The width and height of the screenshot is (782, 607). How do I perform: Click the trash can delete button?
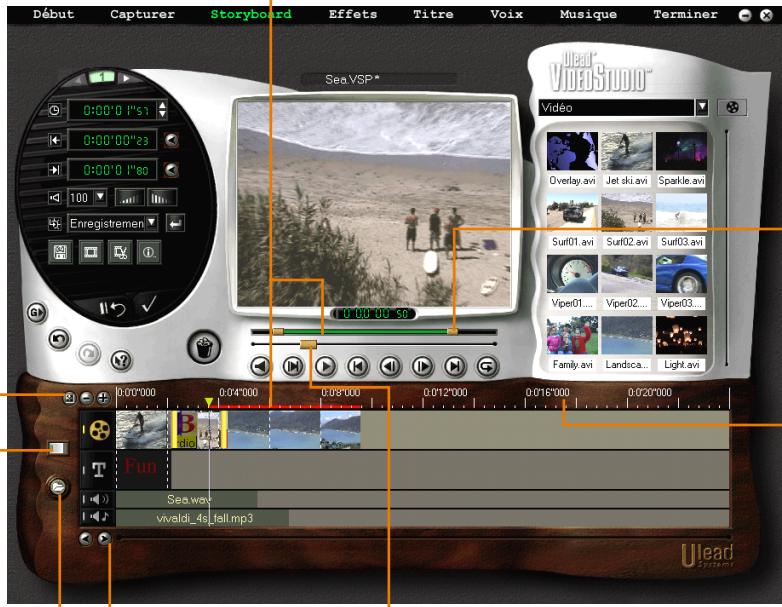(x=204, y=347)
